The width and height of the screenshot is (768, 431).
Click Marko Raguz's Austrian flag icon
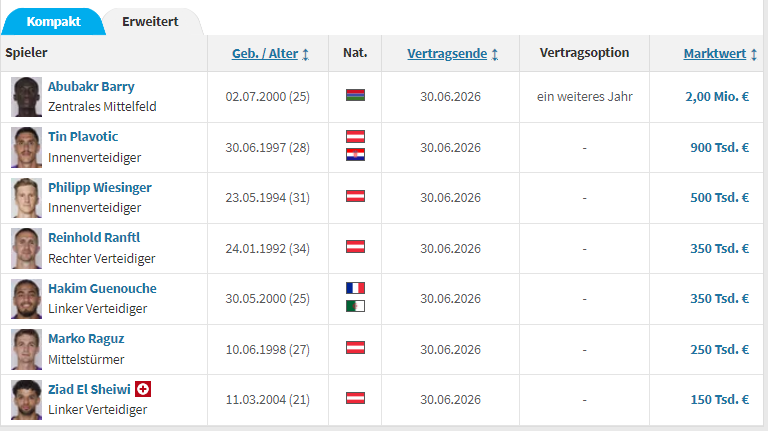point(355,348)
